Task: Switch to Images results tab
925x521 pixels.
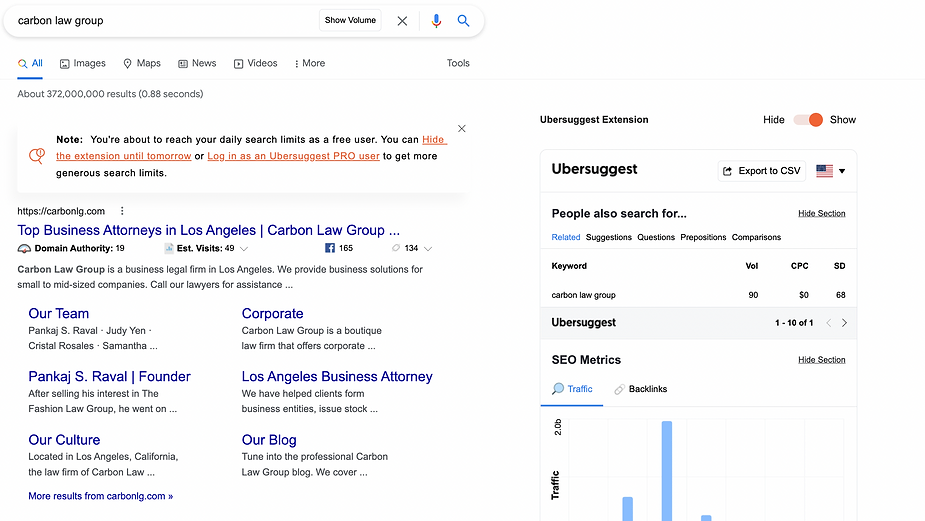Action: tap(83, 63)
